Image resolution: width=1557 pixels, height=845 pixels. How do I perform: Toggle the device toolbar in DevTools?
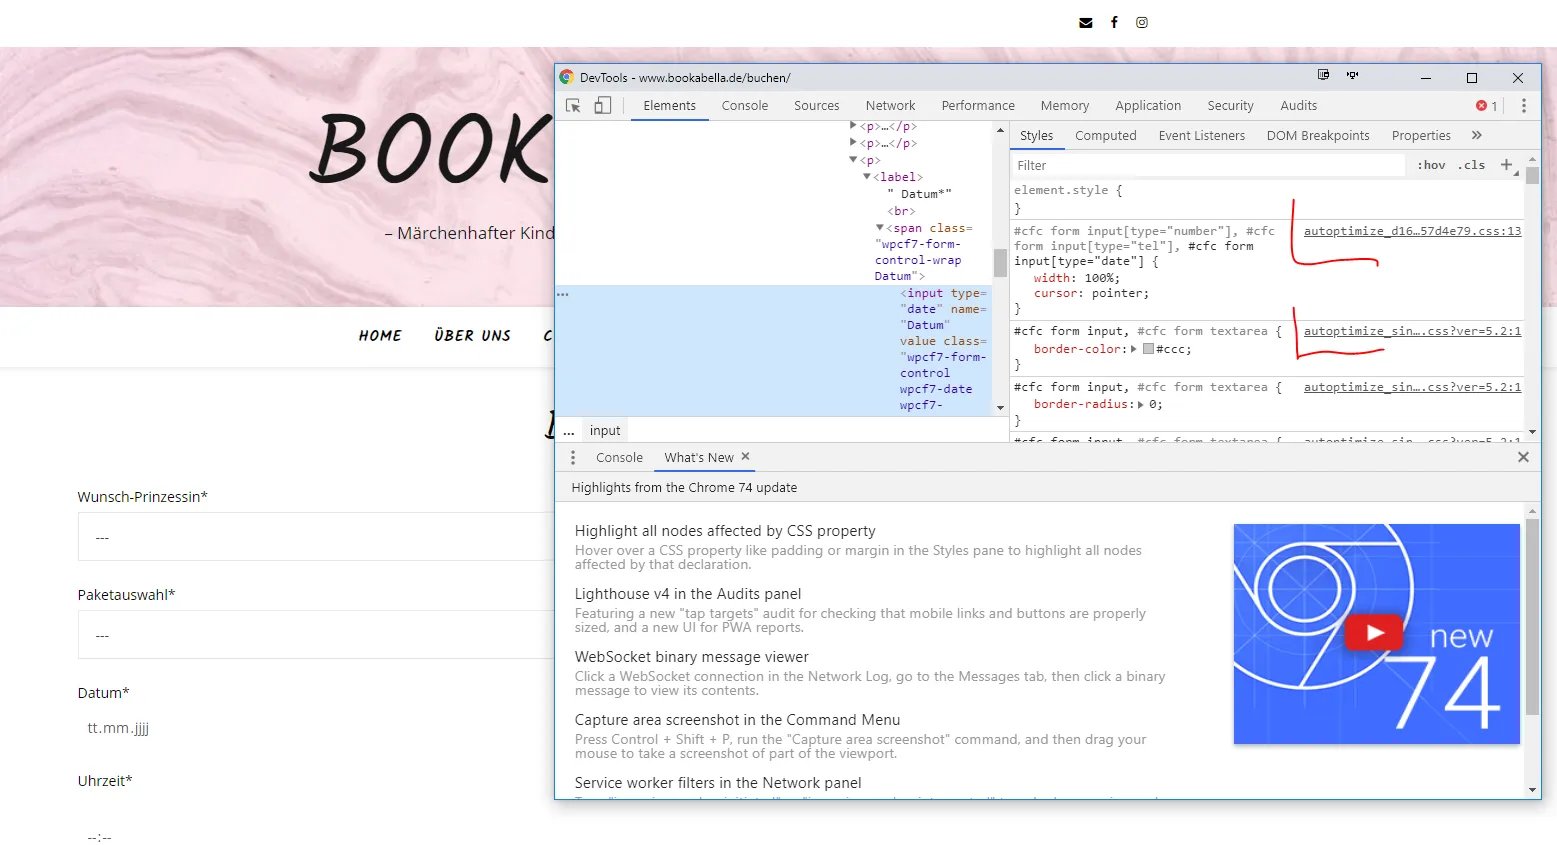click(603, 106)
